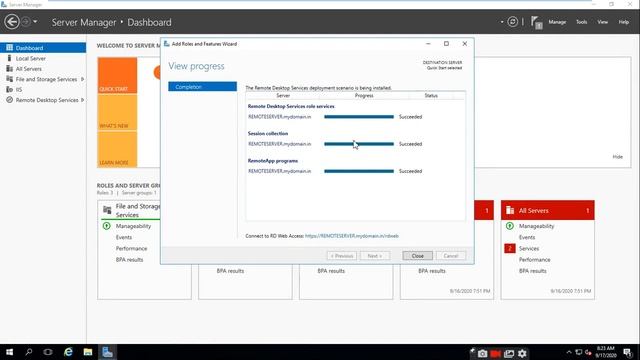Hide the welcome tile
Screen dimensions: 640x360
click(618, 157)
